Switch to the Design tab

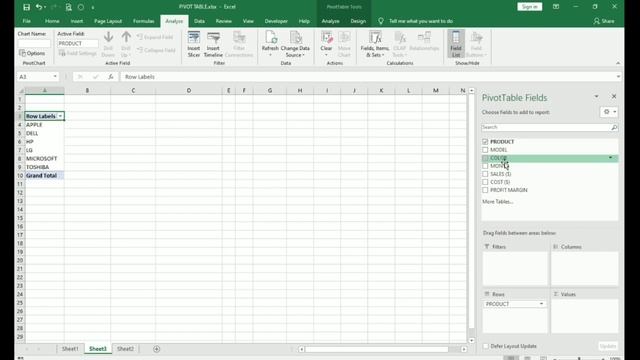click(x=358, y=21)
